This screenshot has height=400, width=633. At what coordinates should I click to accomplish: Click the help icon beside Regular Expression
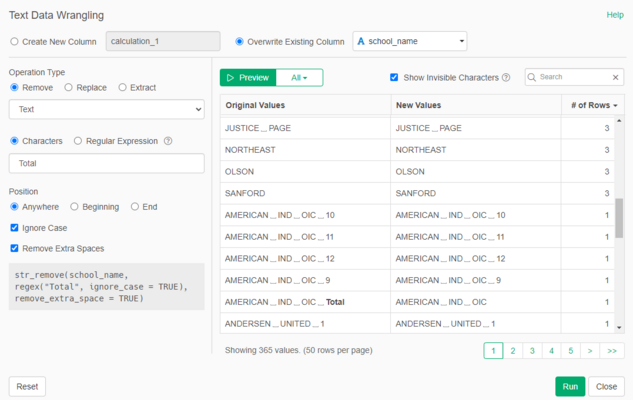click(x=167, y=141)
